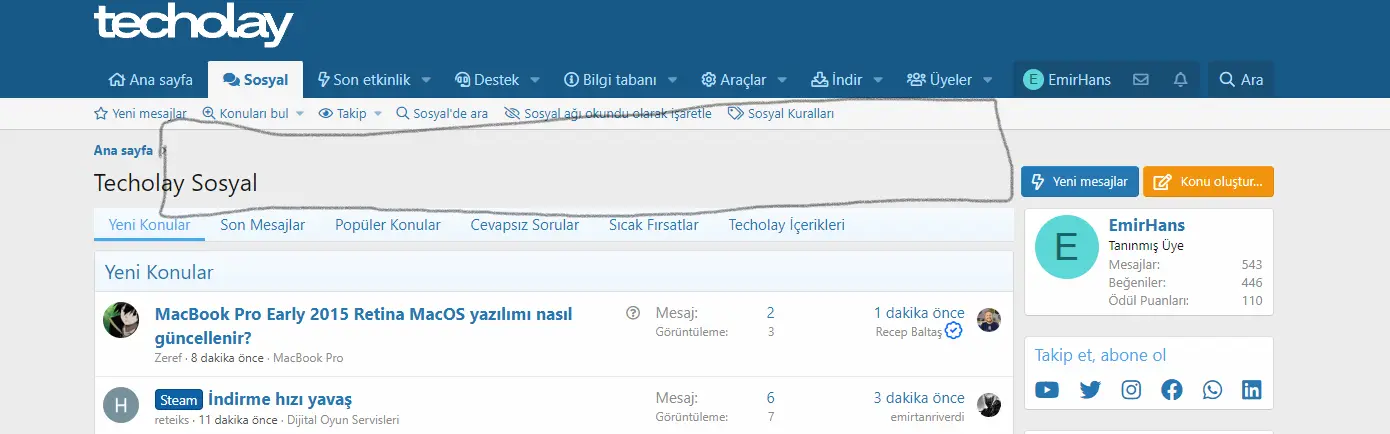Open the İndir section

pyautogui.click(x=836, y=80)
